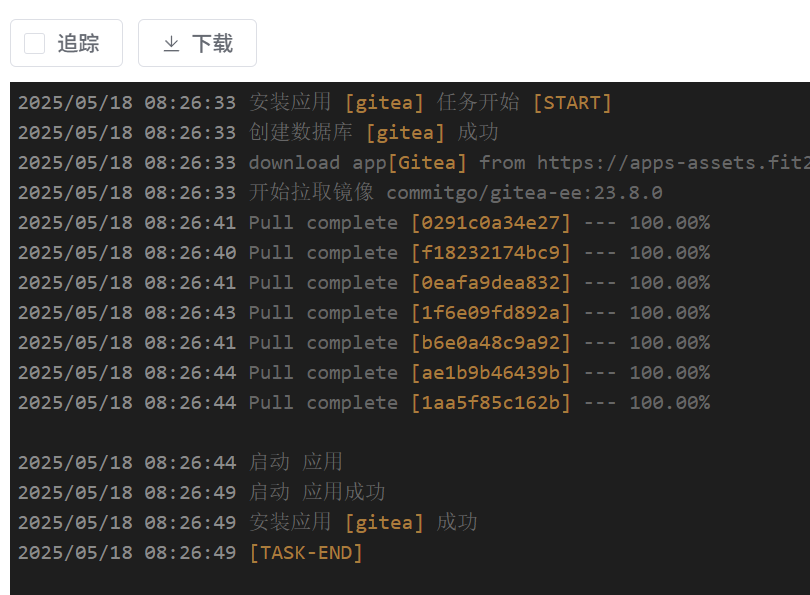
Task: Click image name commitgo/gitea-ee:23.8.0
Action: [524, 193]
